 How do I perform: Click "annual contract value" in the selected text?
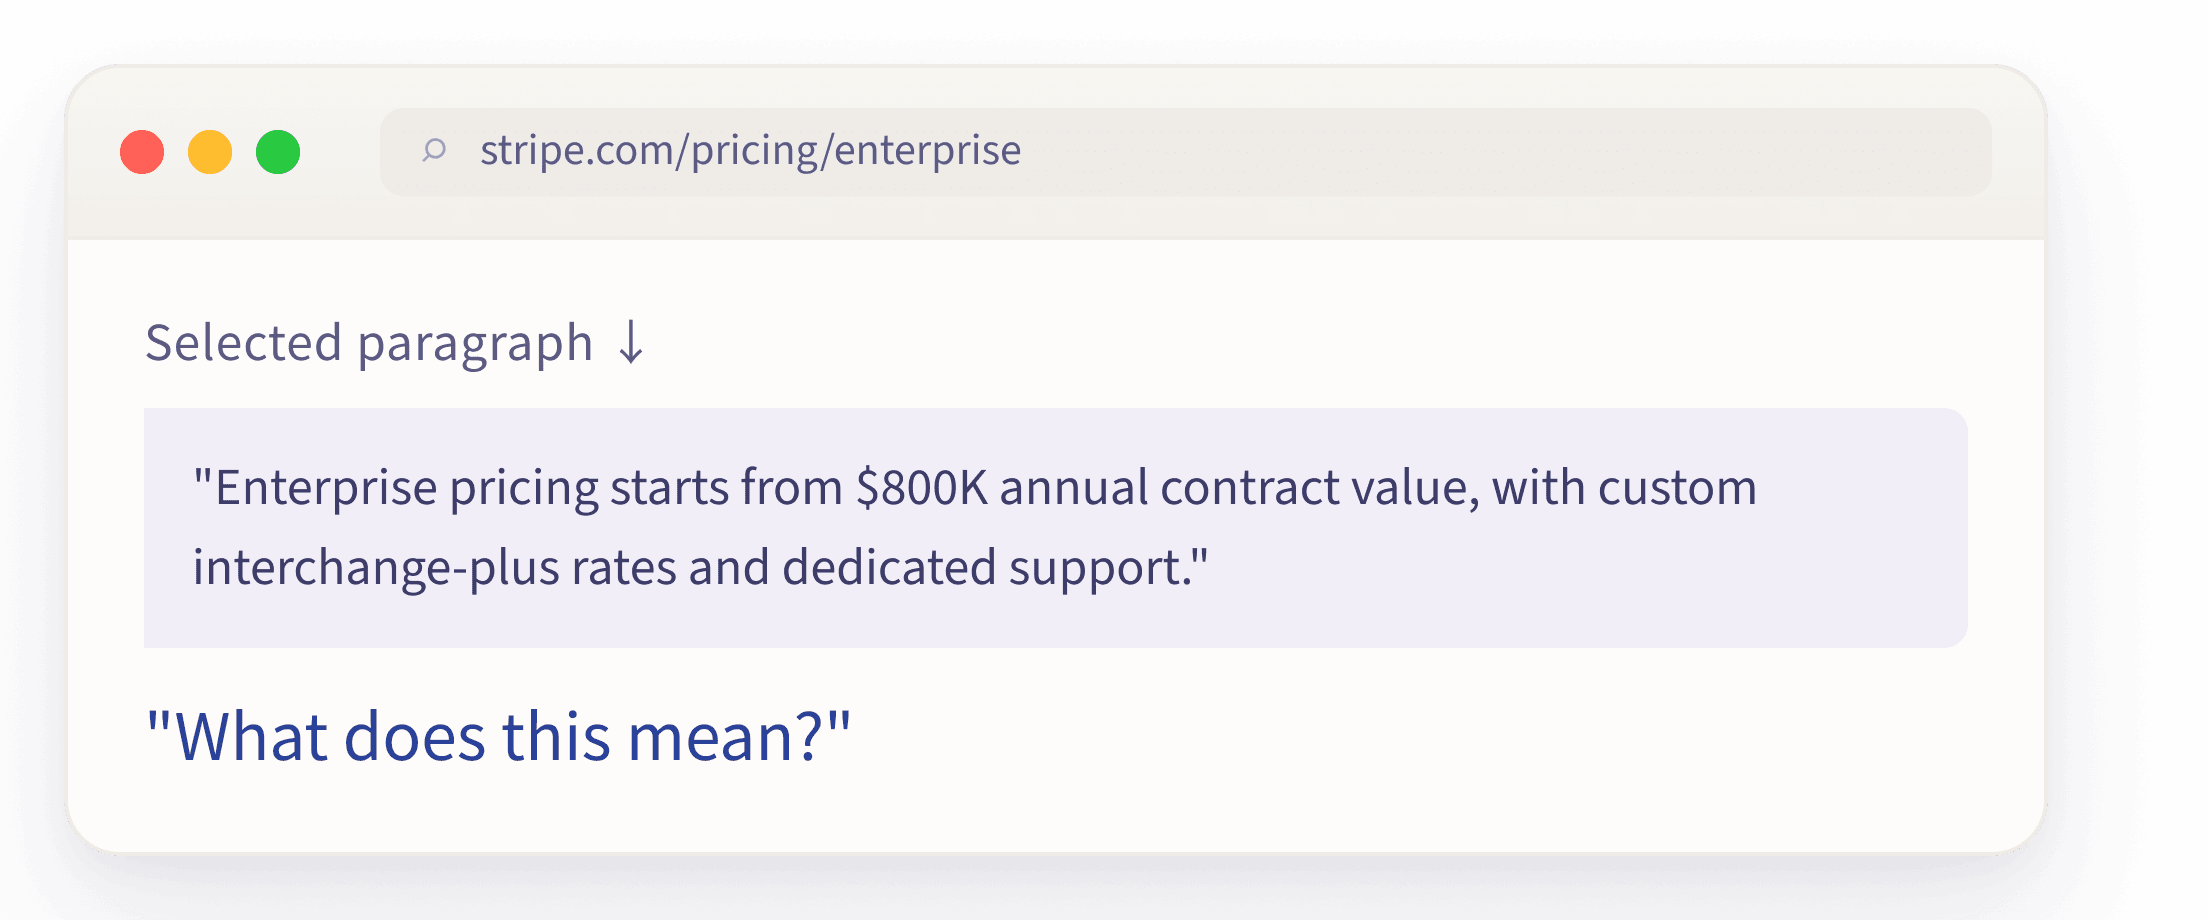(1234, 488)
